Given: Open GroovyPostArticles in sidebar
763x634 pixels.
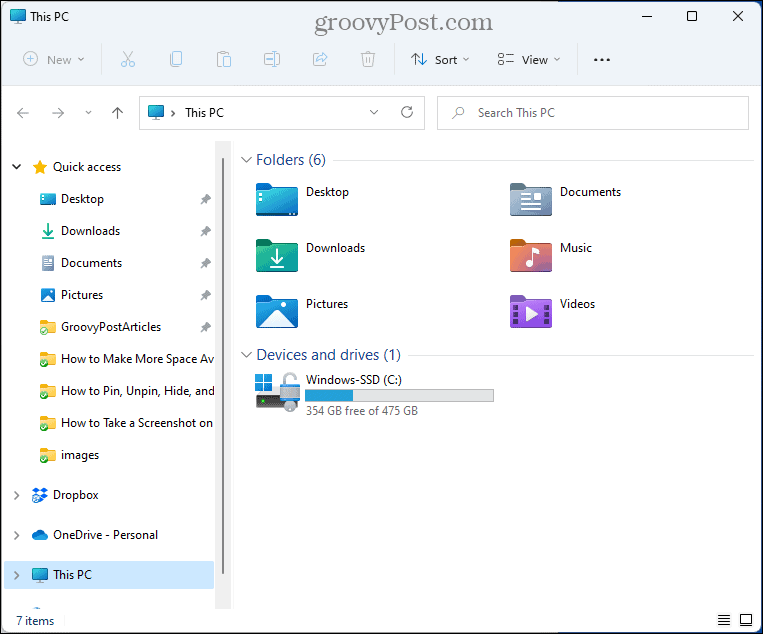Looking at the screenshot, I should 111,327.
